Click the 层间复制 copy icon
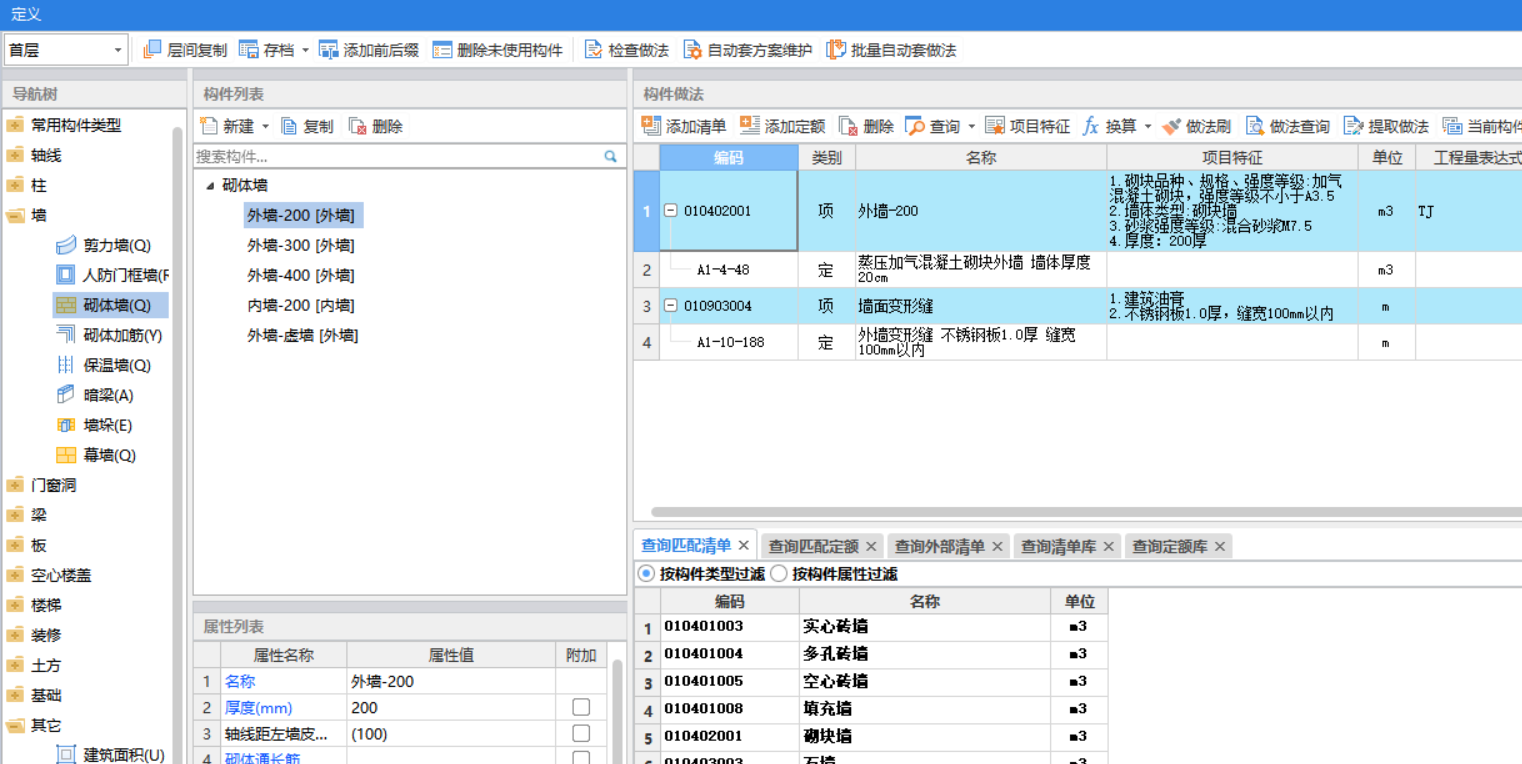 click(153, 49)
